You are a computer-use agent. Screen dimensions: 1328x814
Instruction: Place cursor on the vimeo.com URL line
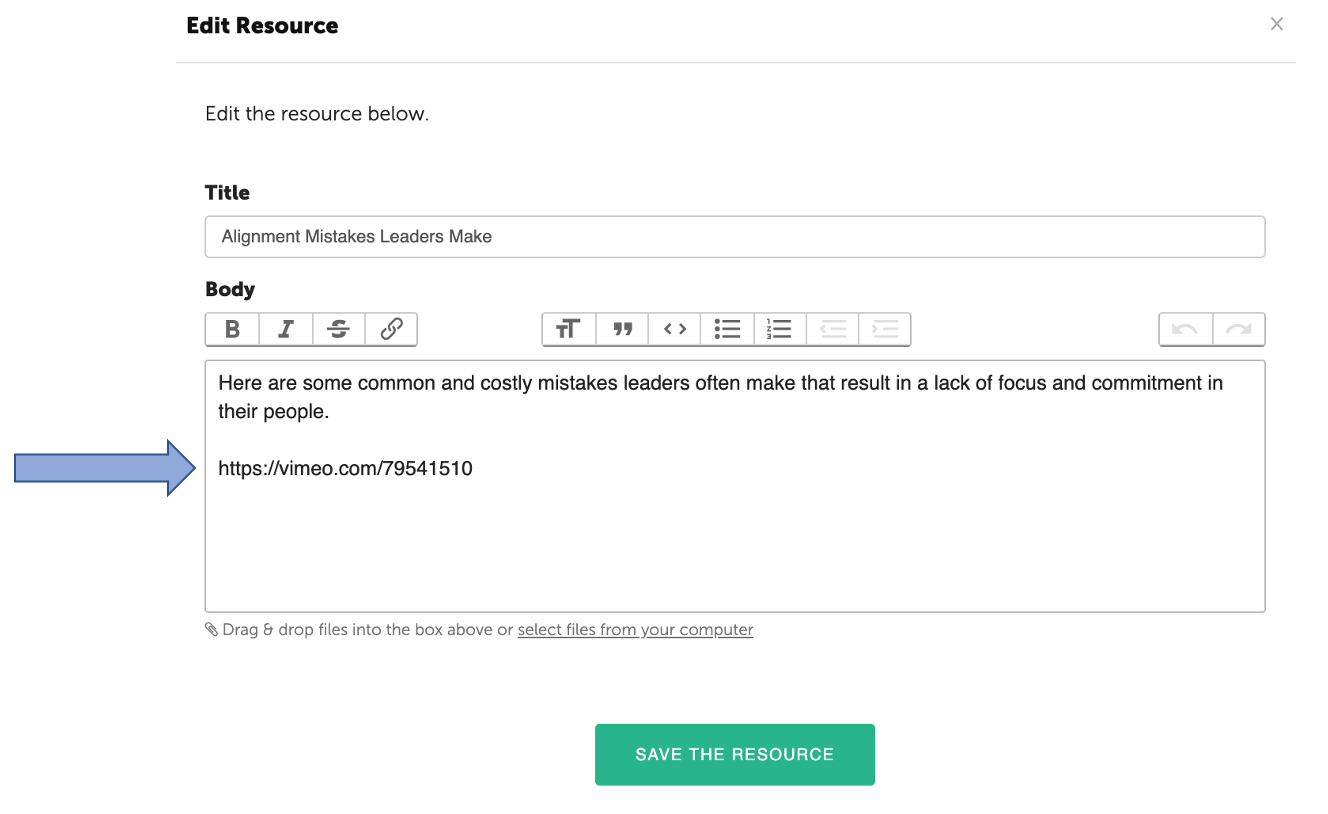point(345,468)
